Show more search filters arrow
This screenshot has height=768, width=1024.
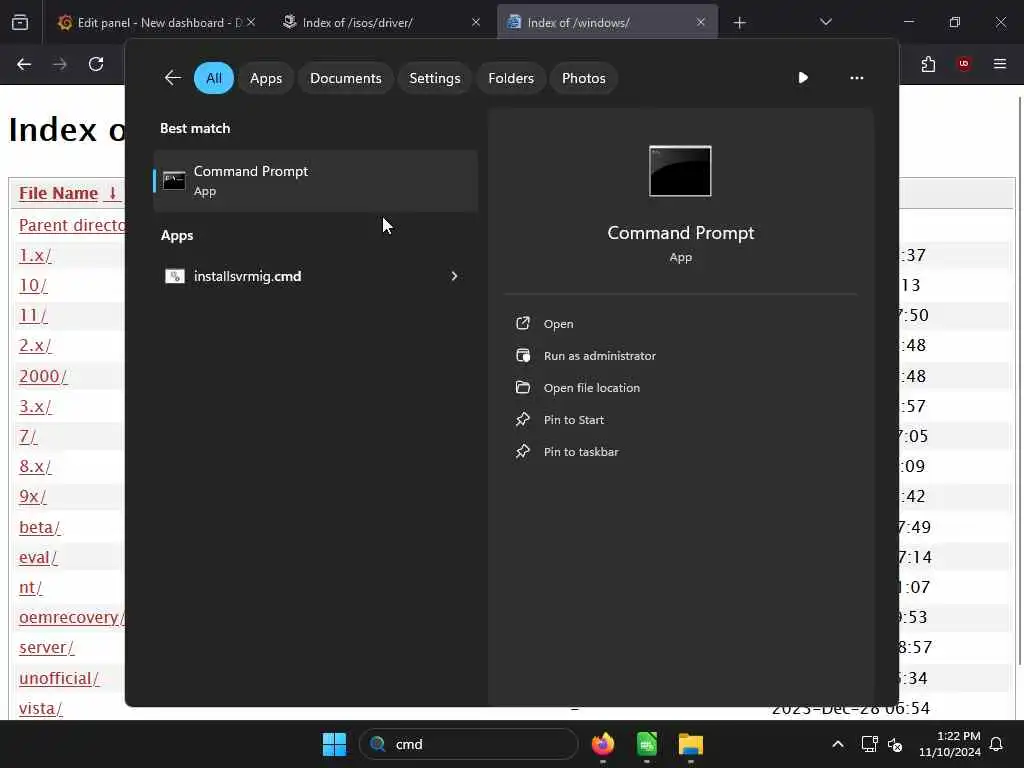tap(803, 78)
